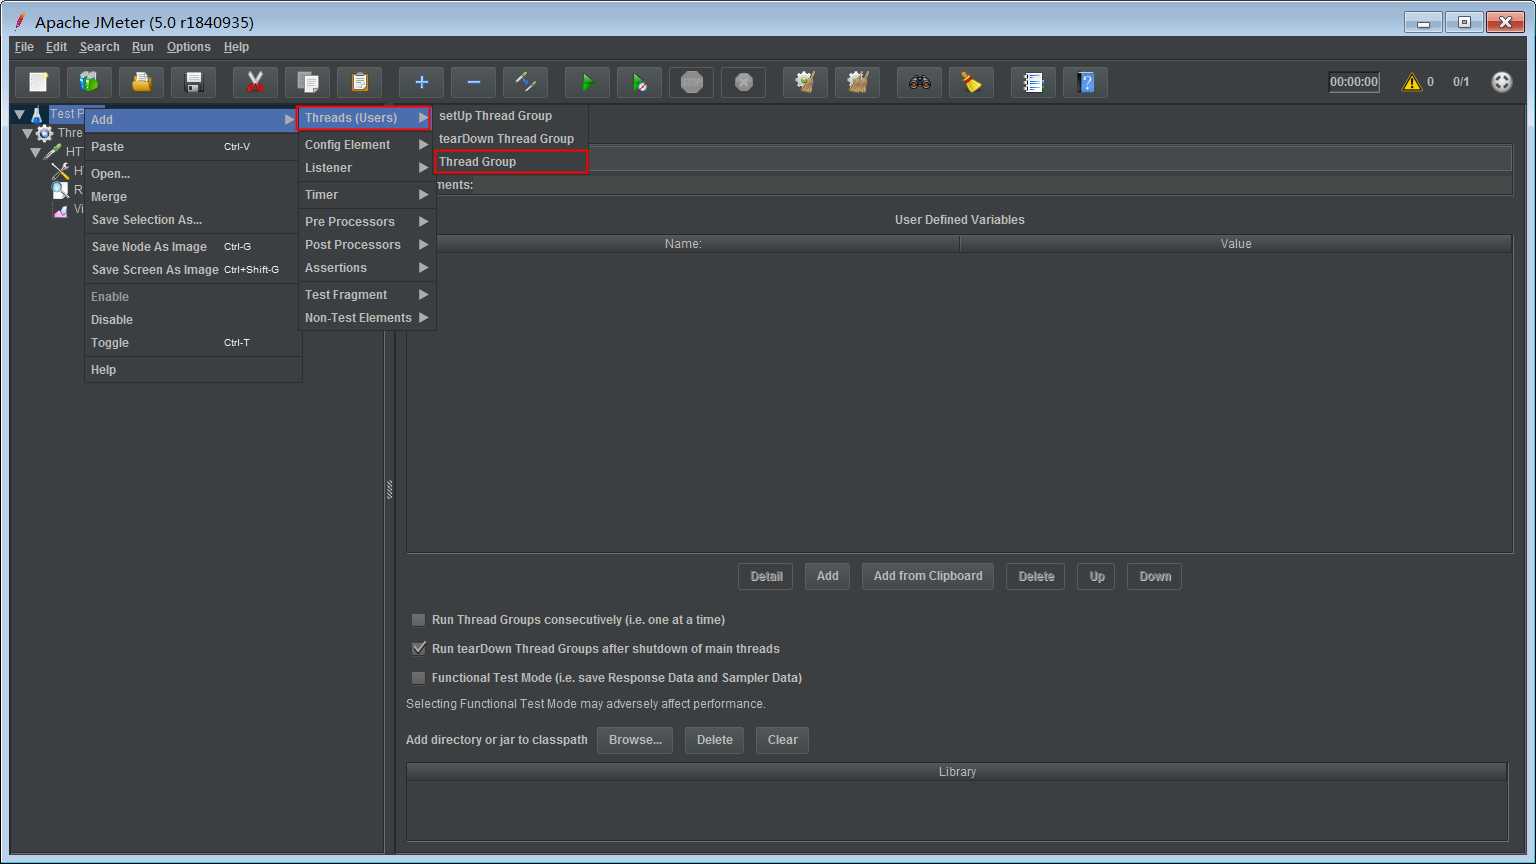This screenshot has width=1536, height=864.
Task: Click Start no pauses icon
Action: click(640, 82)
